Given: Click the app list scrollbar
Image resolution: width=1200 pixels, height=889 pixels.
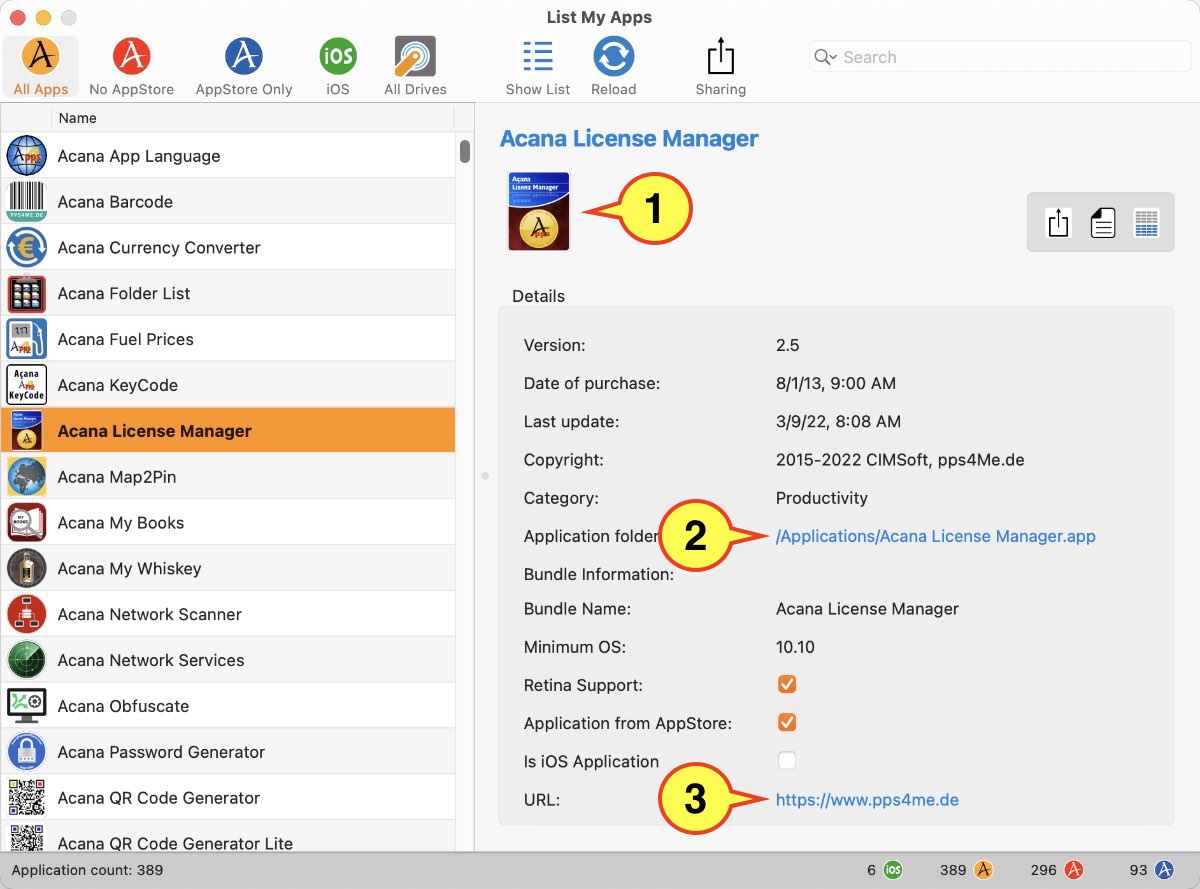Looking at the screenshot, I should pyautogui.click(x=465, y=152).
